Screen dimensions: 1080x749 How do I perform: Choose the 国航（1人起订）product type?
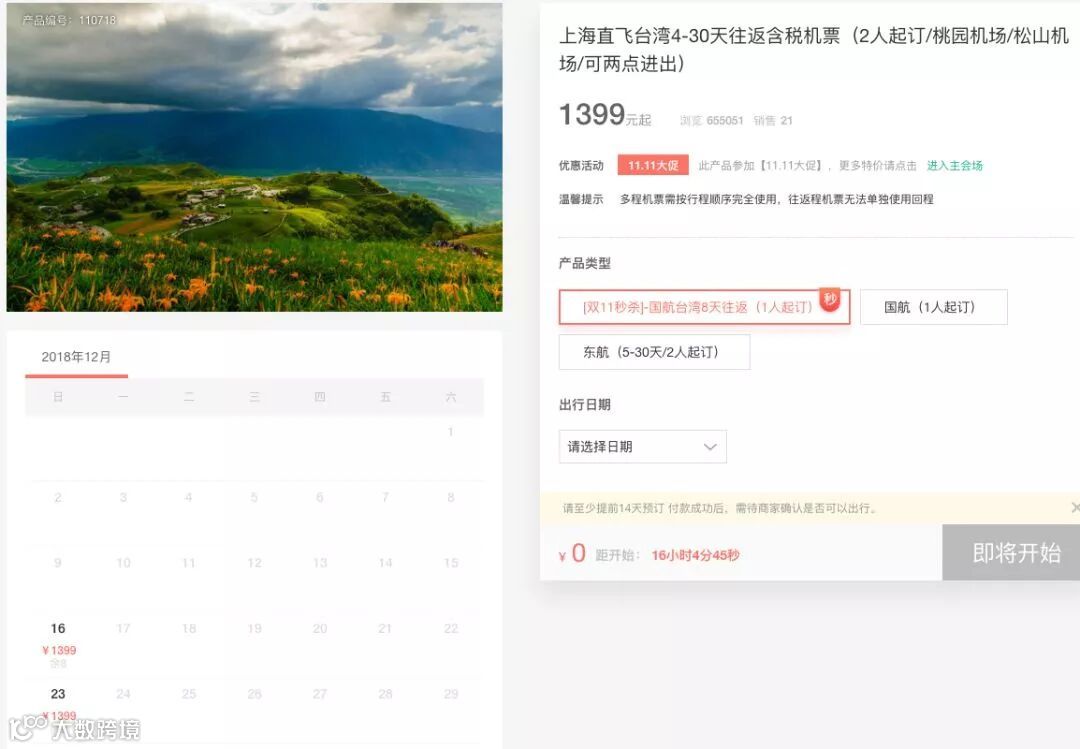pyautogui.click(x=933, y=307)
